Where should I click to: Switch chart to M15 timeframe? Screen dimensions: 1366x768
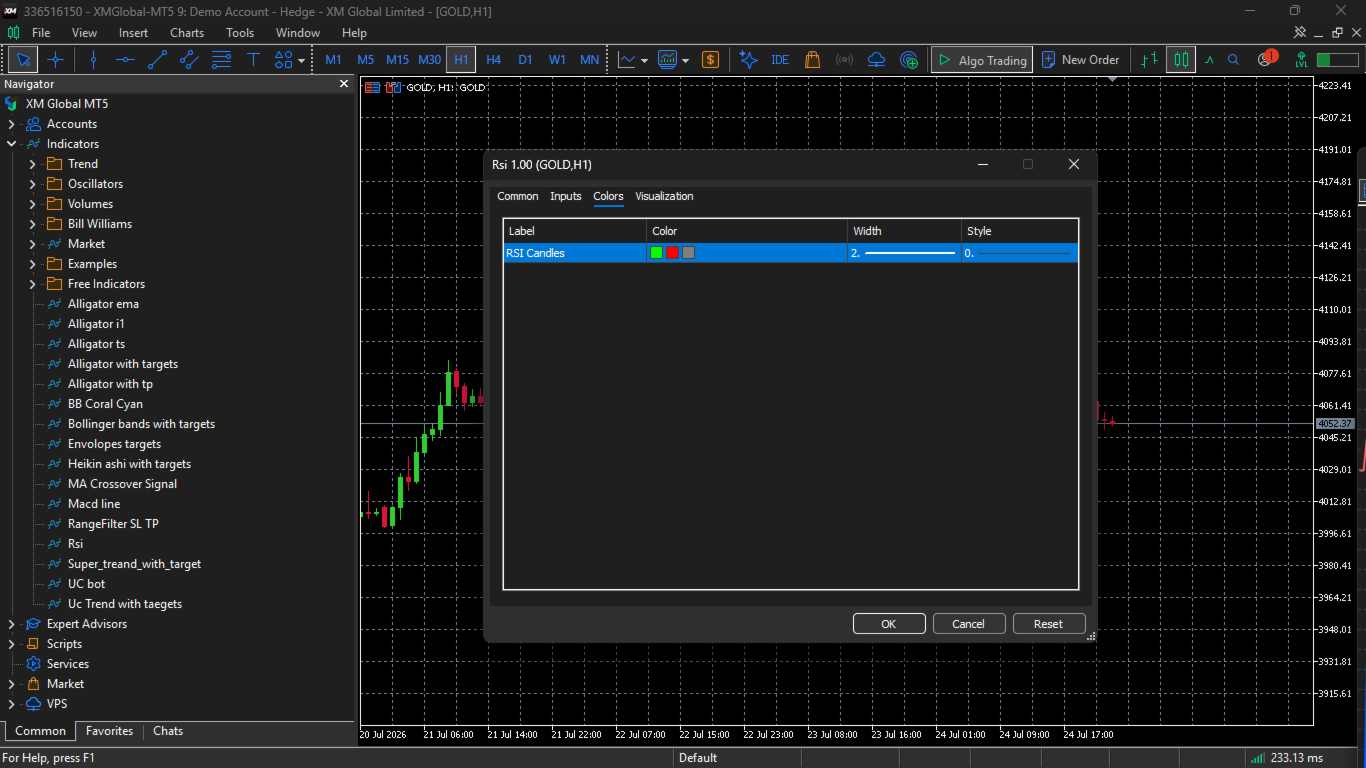click(397, 60)
